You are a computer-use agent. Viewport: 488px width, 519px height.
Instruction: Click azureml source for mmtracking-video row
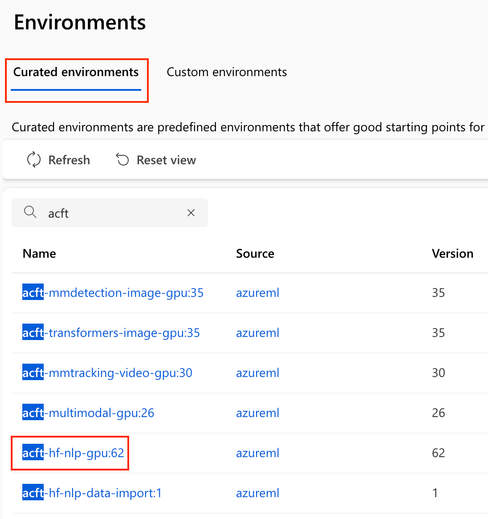click(x=258, y=373)
